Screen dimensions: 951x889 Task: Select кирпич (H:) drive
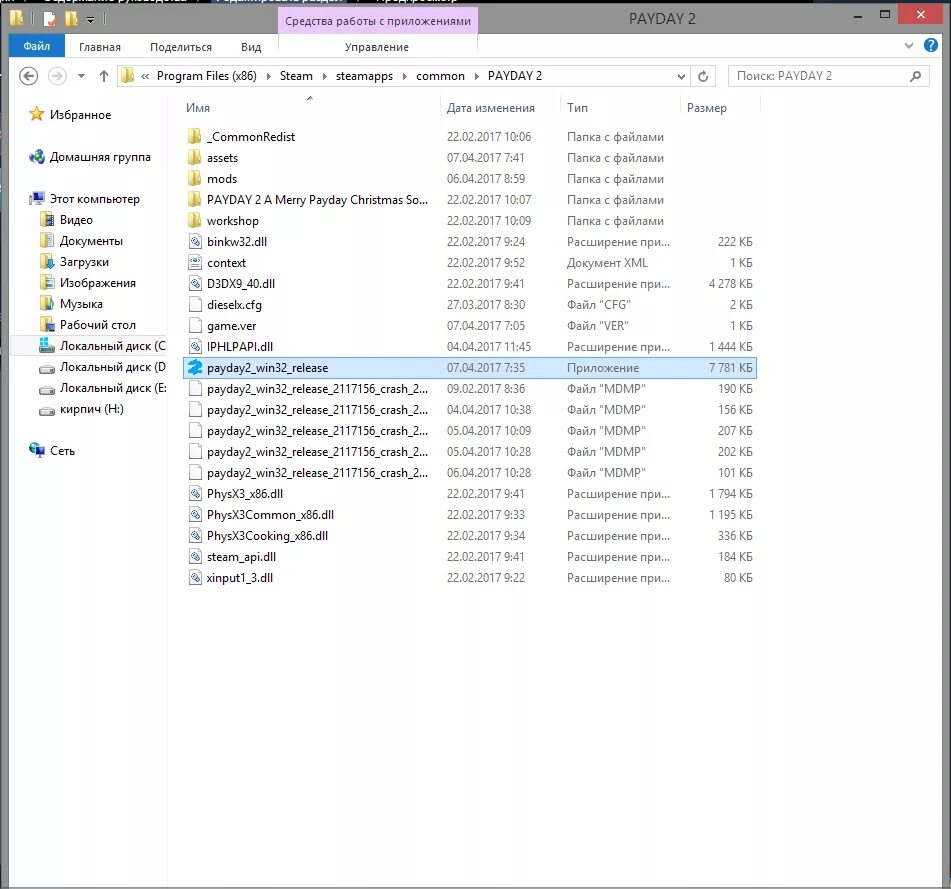click(91, 409)
